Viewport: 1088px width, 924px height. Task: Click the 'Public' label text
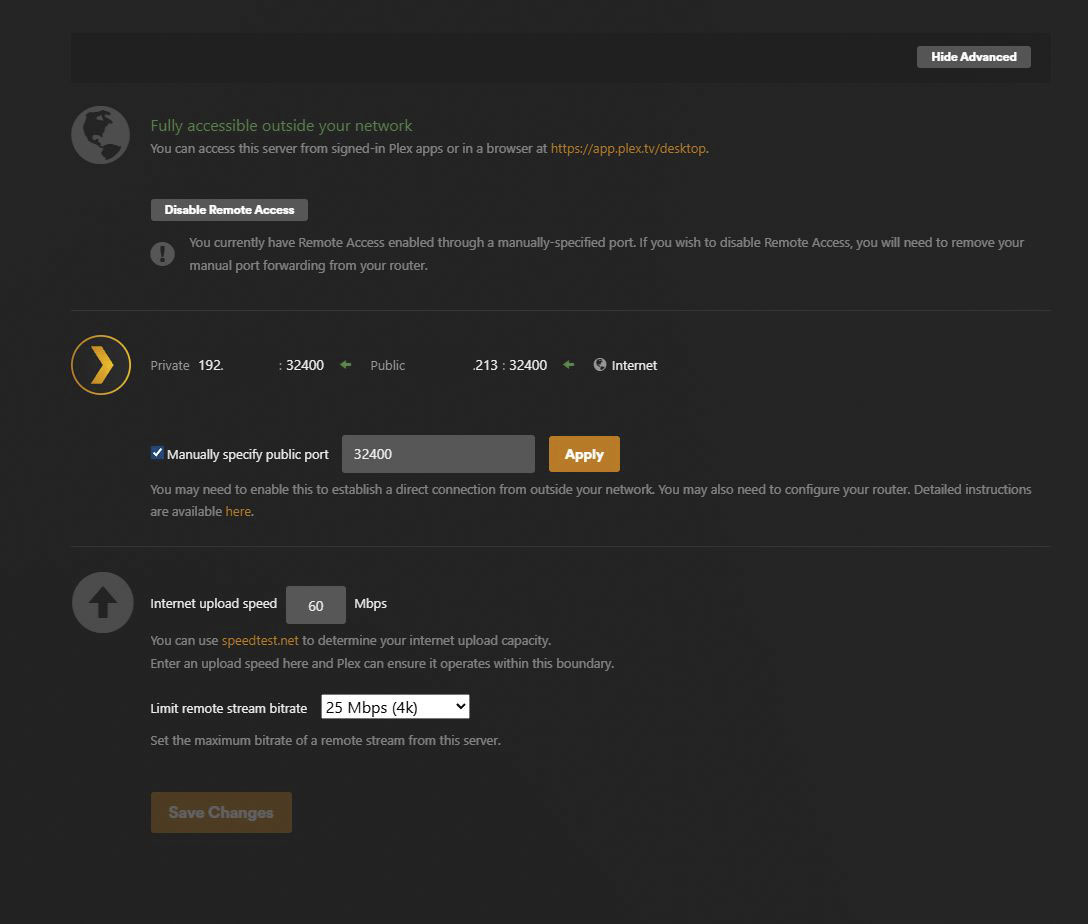[387, 366]
